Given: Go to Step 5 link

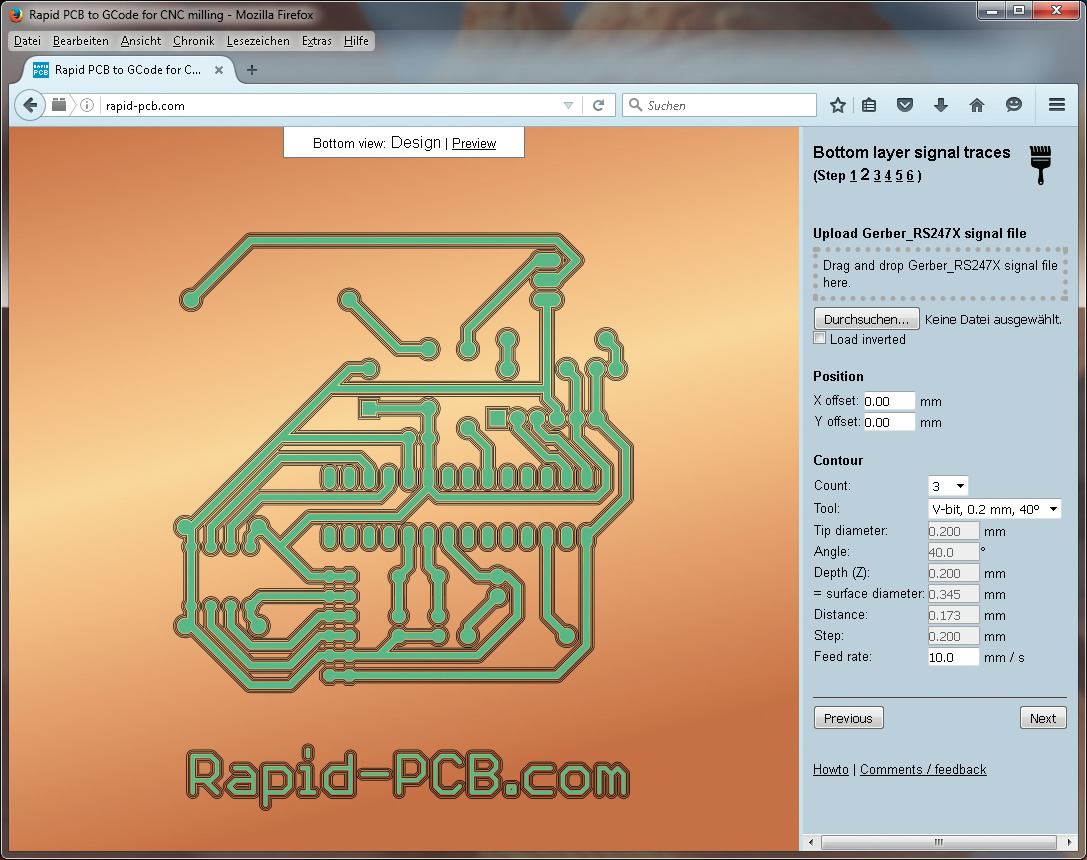Looking at the screenshot, I should point(899,175).
